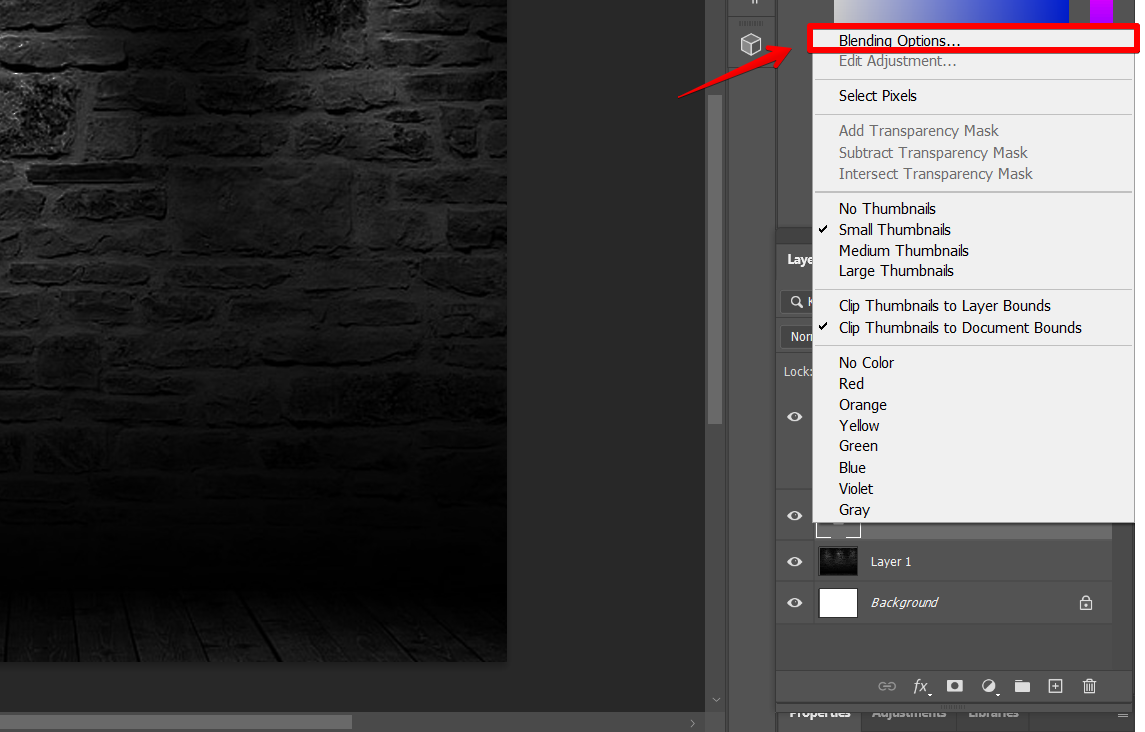Toggle the topmost layer's visibility eye

(x=794, y=416)
